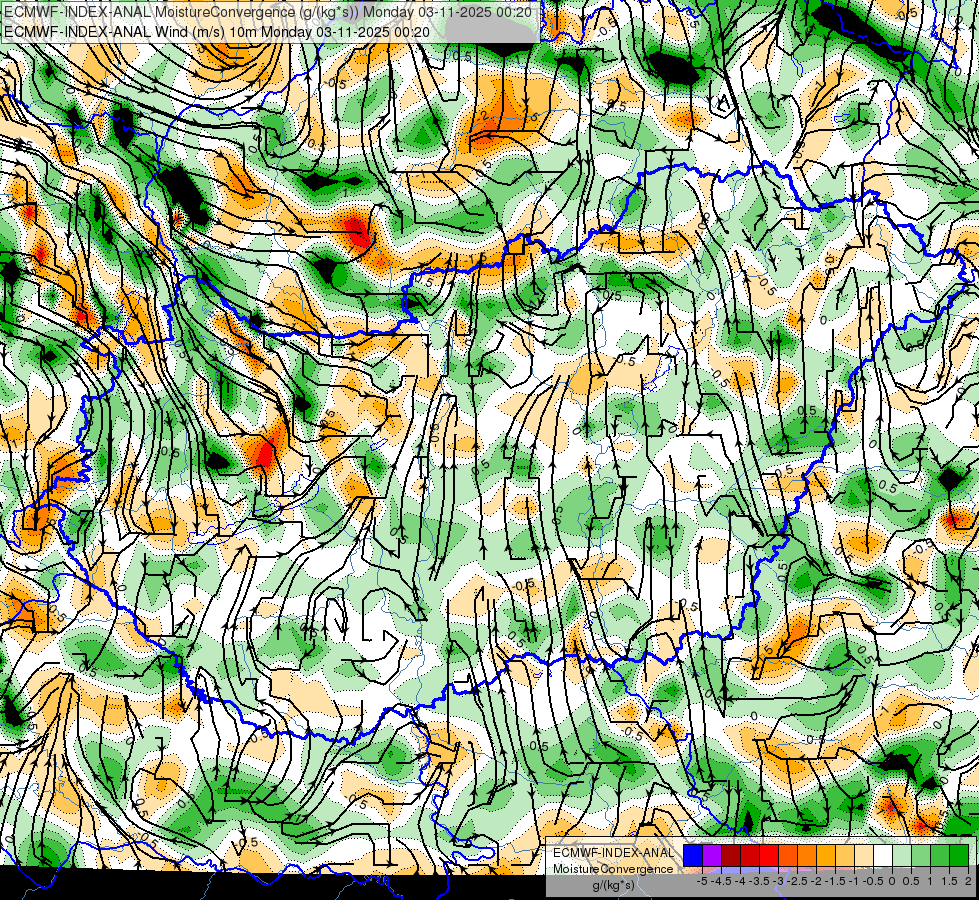Screen dimensions: 979x900
Task: Select the palest green swatch between 0 and 0.5
Action: (x=902, y=855)
